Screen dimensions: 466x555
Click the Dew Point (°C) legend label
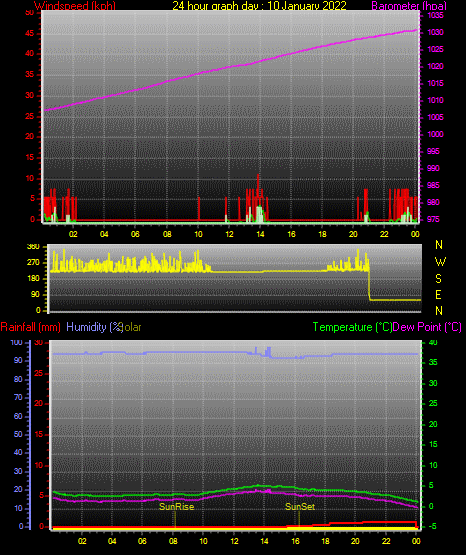[x=427, y=327]
